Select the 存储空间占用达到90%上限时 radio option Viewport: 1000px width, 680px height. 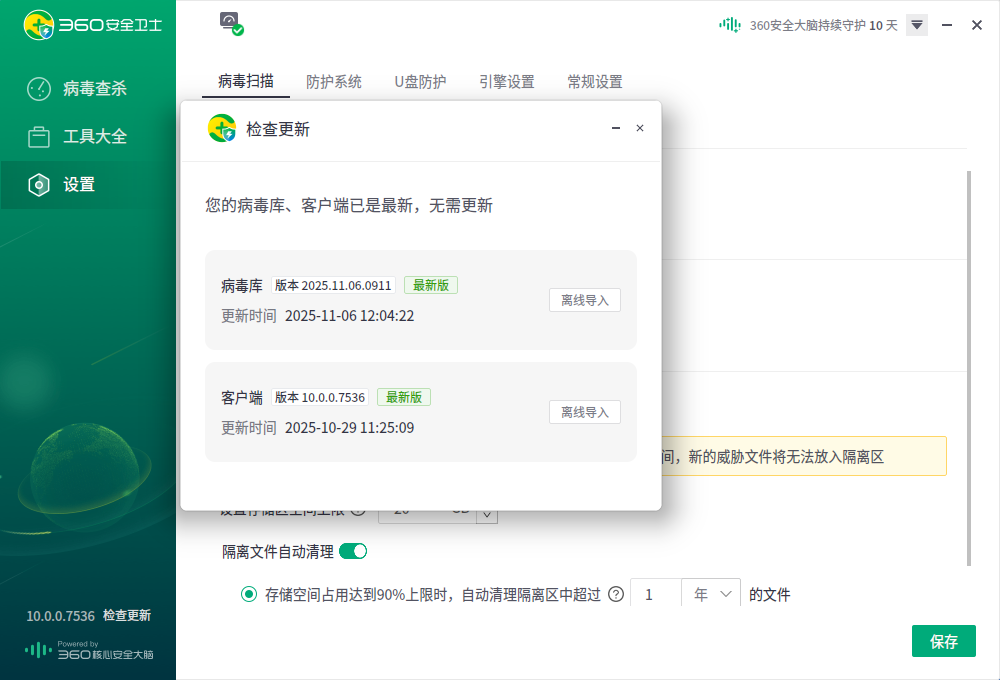[249, 595]
